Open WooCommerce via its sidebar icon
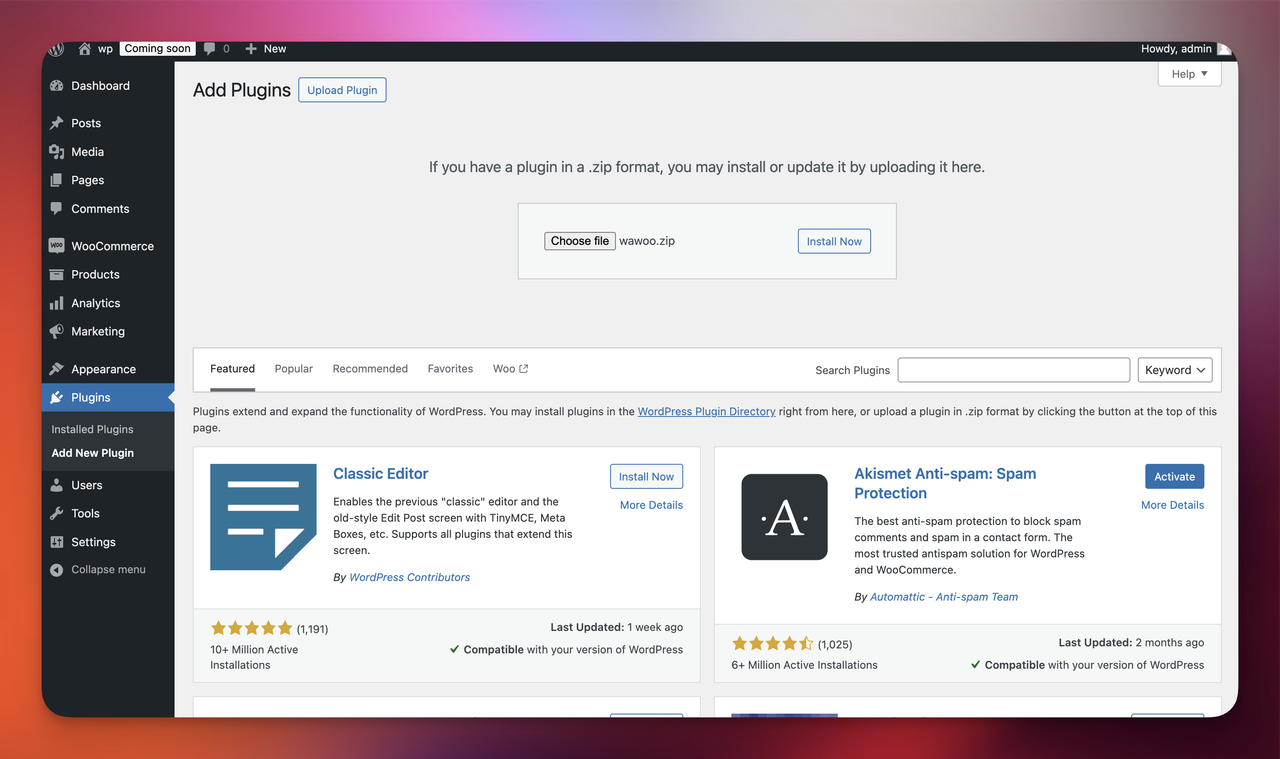Image resolution: width=1280 pixels, height=759 pixels. [x=57, y=246]
